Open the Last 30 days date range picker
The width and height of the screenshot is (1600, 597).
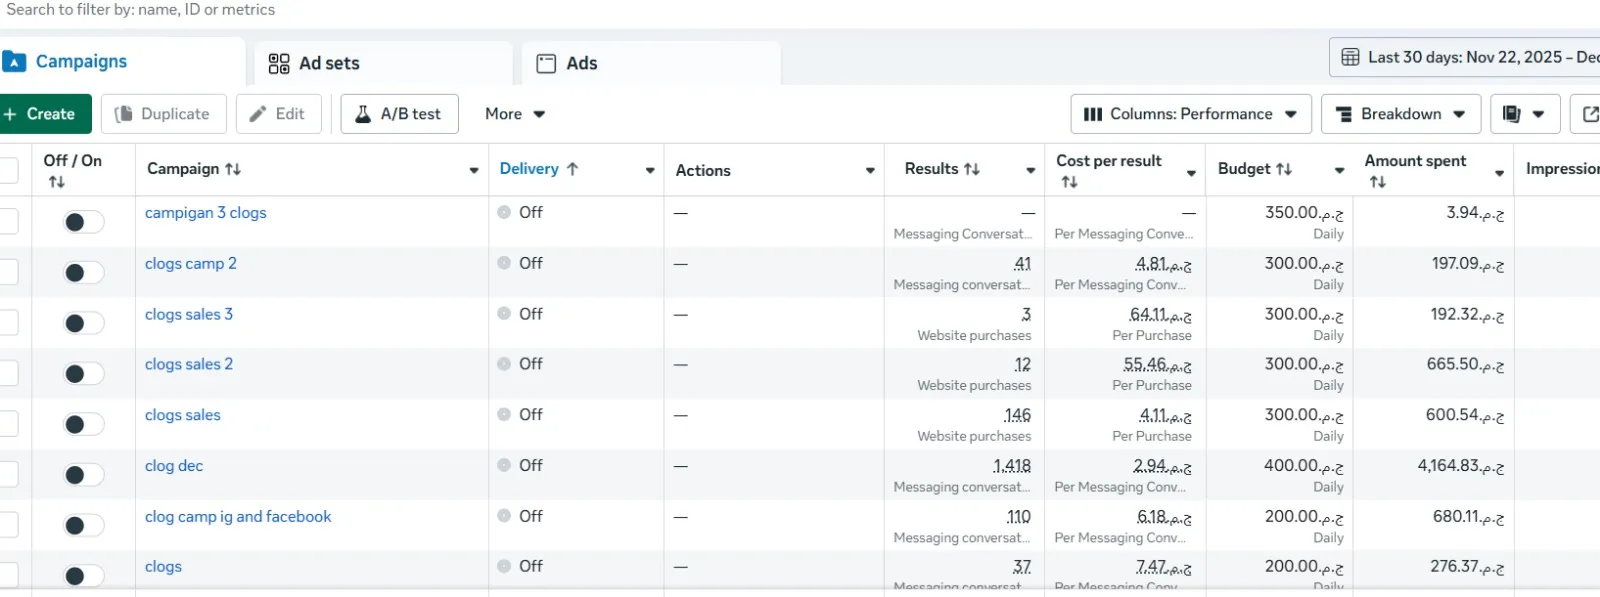pyautogui.click(x=1465, y=57)
